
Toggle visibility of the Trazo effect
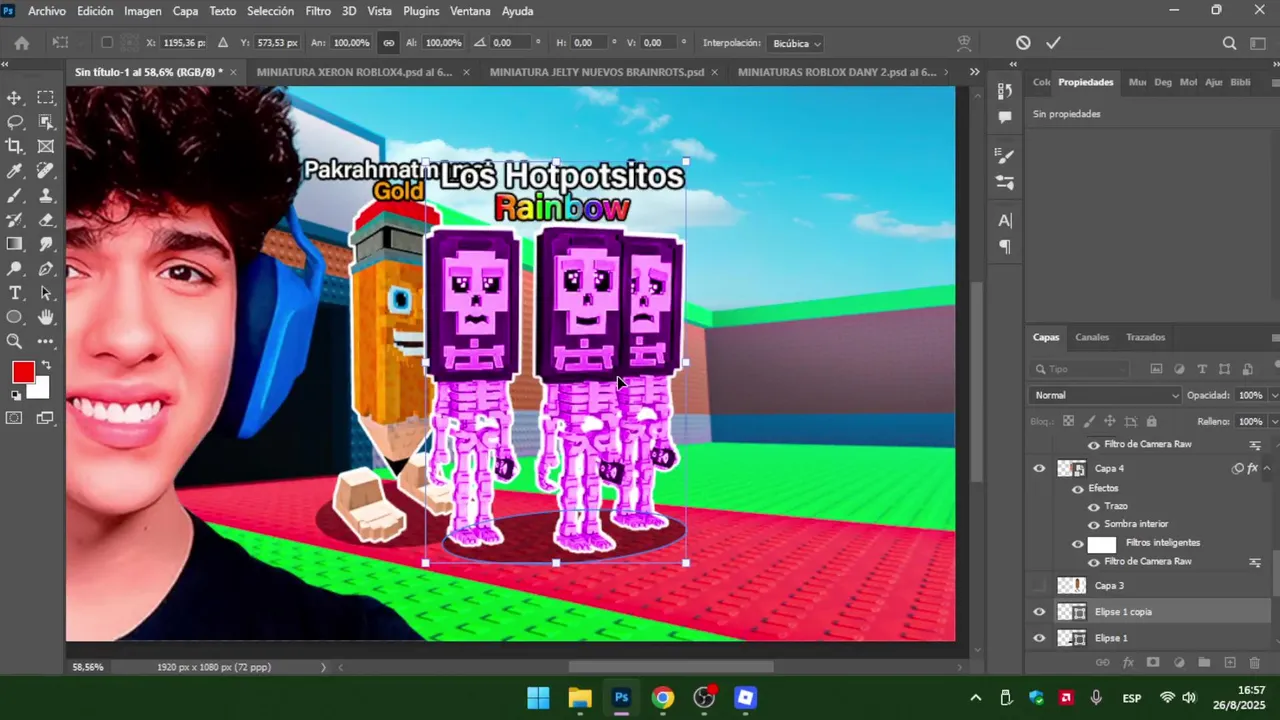point(1093,507)
